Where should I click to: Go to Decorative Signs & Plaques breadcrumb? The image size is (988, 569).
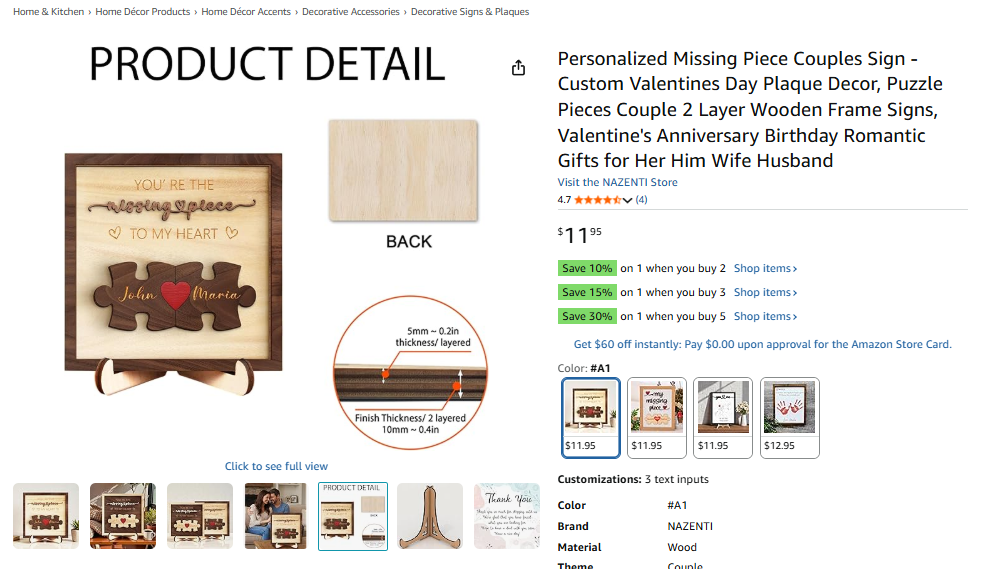[470, 12]
